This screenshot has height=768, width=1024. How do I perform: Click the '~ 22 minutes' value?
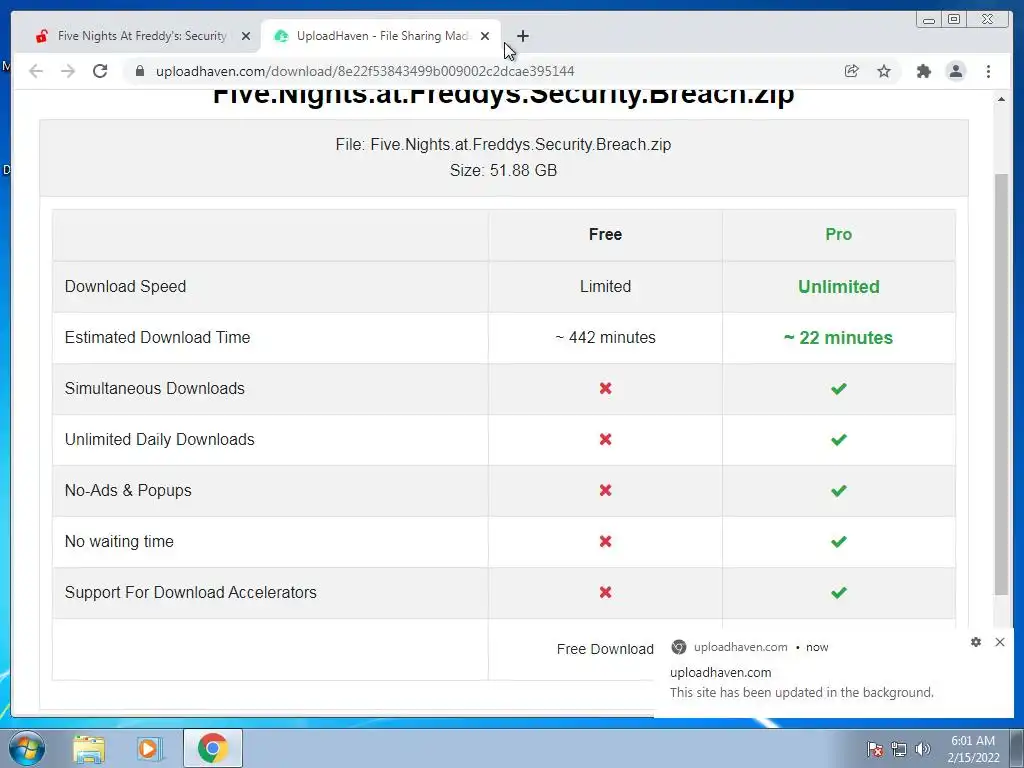pyautogui.click(x=839, y=338)
